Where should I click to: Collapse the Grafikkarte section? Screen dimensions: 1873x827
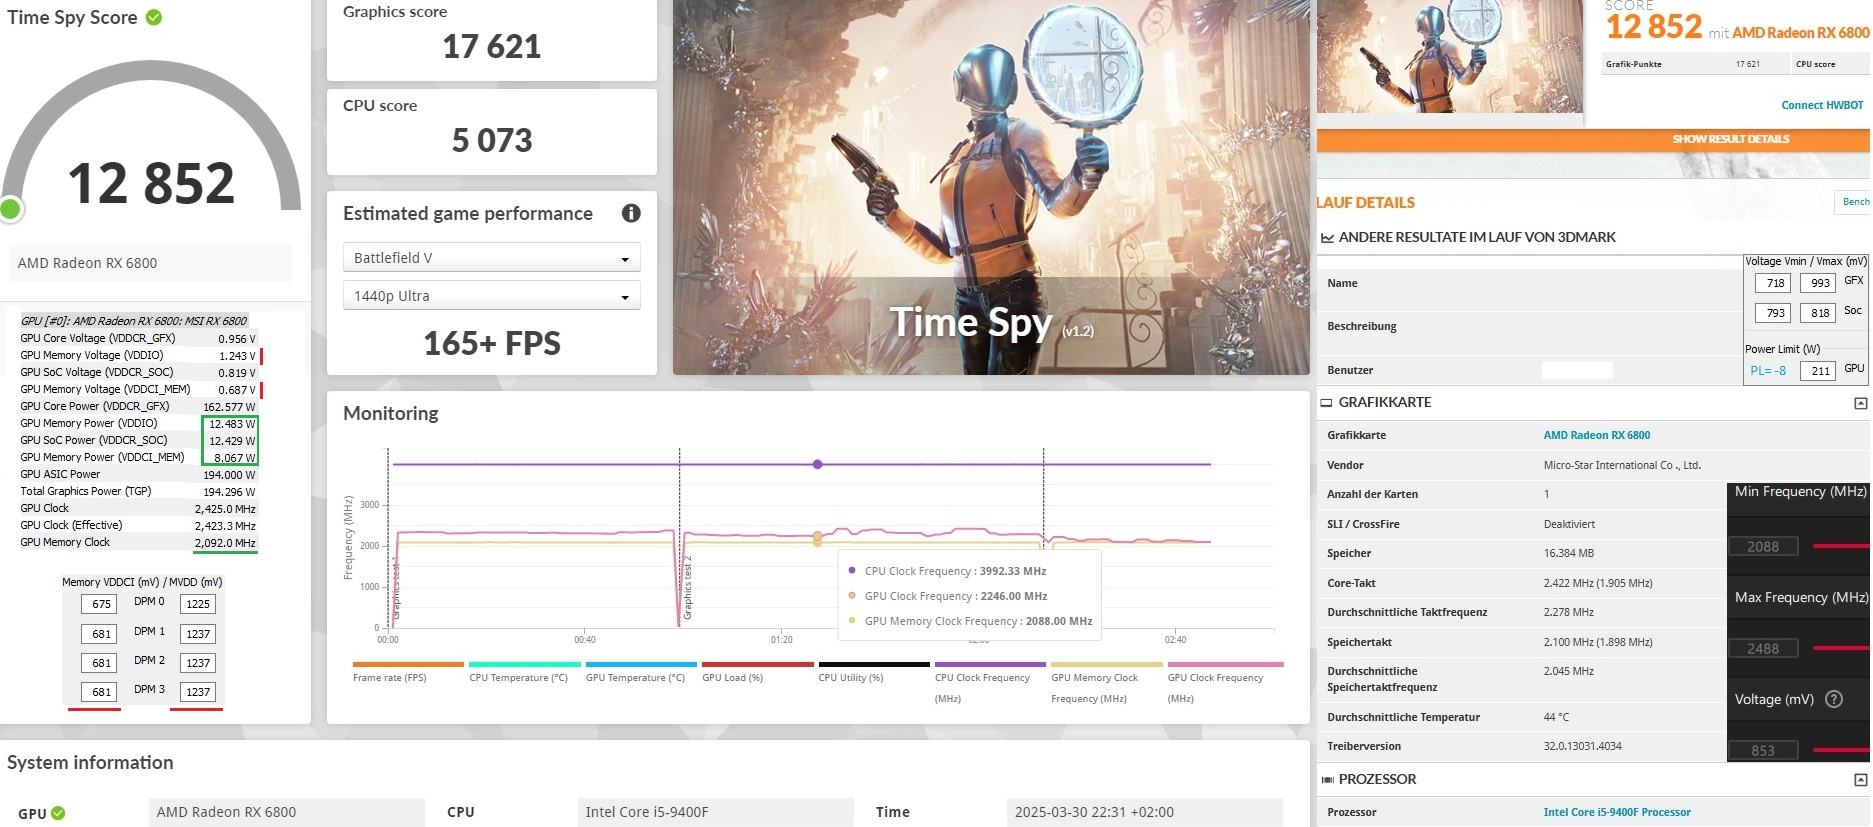[1860, 403]
